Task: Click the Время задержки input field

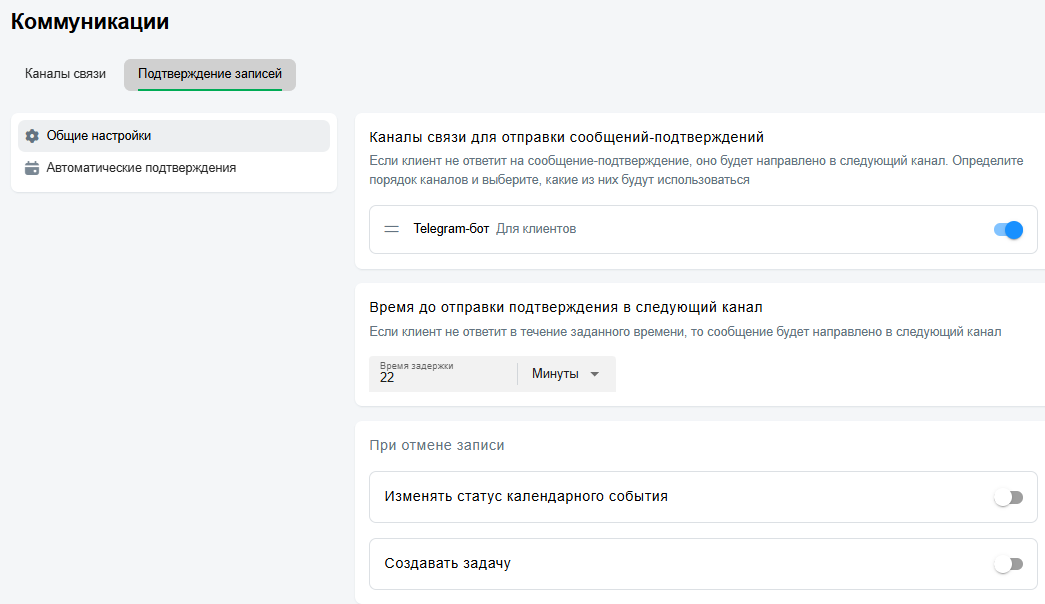Action: tap(443, 373)
